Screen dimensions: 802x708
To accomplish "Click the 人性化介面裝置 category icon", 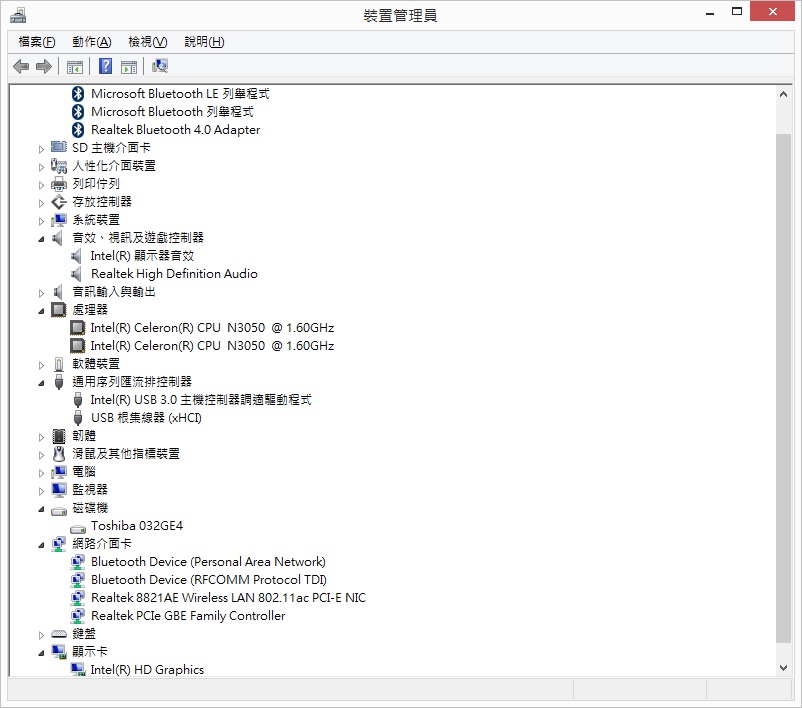I will [59, 166].
